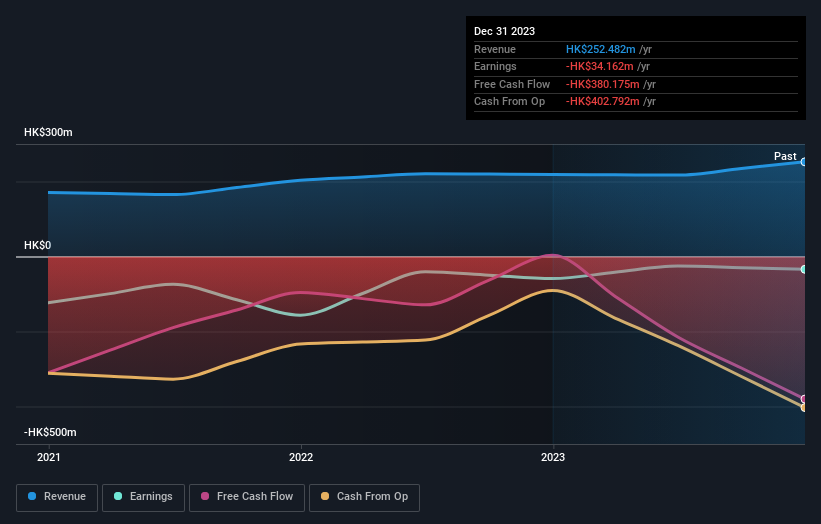
Task: Click the Revenue row label in tooltip
Action: pos(495,49)
